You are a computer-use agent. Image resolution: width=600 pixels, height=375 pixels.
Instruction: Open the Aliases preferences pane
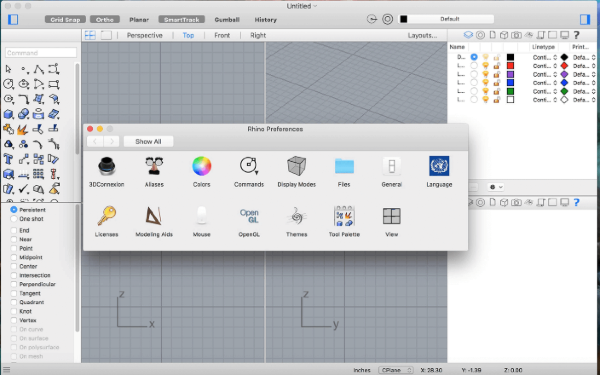(x=154, y=172)
